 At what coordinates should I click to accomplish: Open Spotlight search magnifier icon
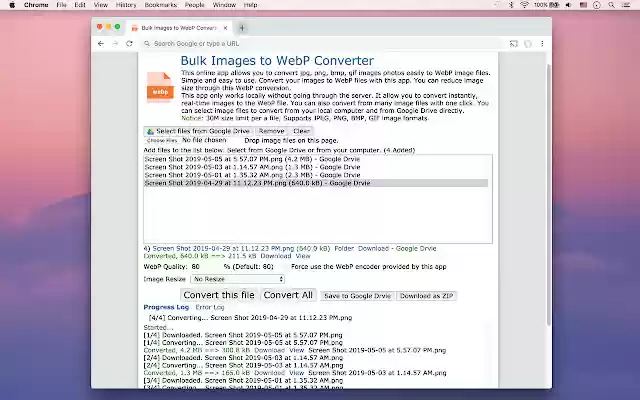[x=611, y=5]
